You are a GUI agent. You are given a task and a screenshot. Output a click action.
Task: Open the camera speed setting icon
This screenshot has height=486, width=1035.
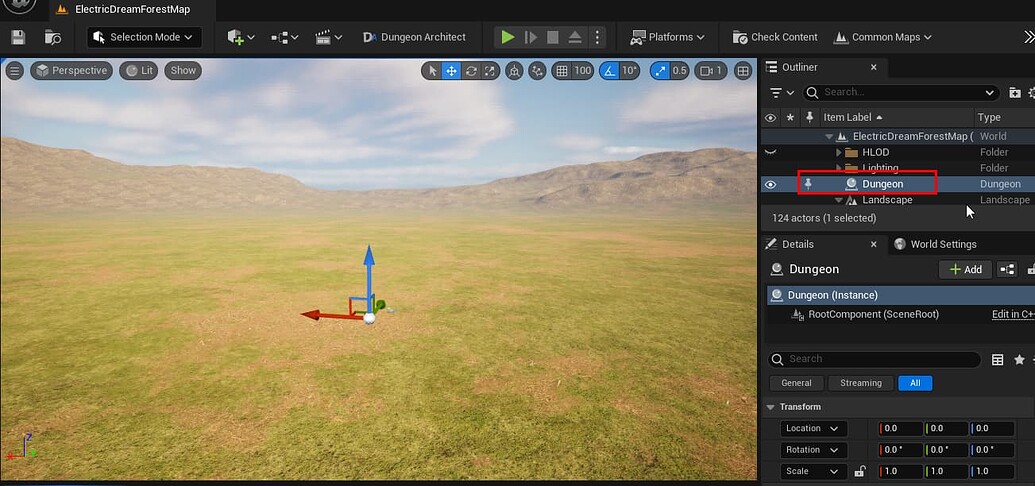710,71
